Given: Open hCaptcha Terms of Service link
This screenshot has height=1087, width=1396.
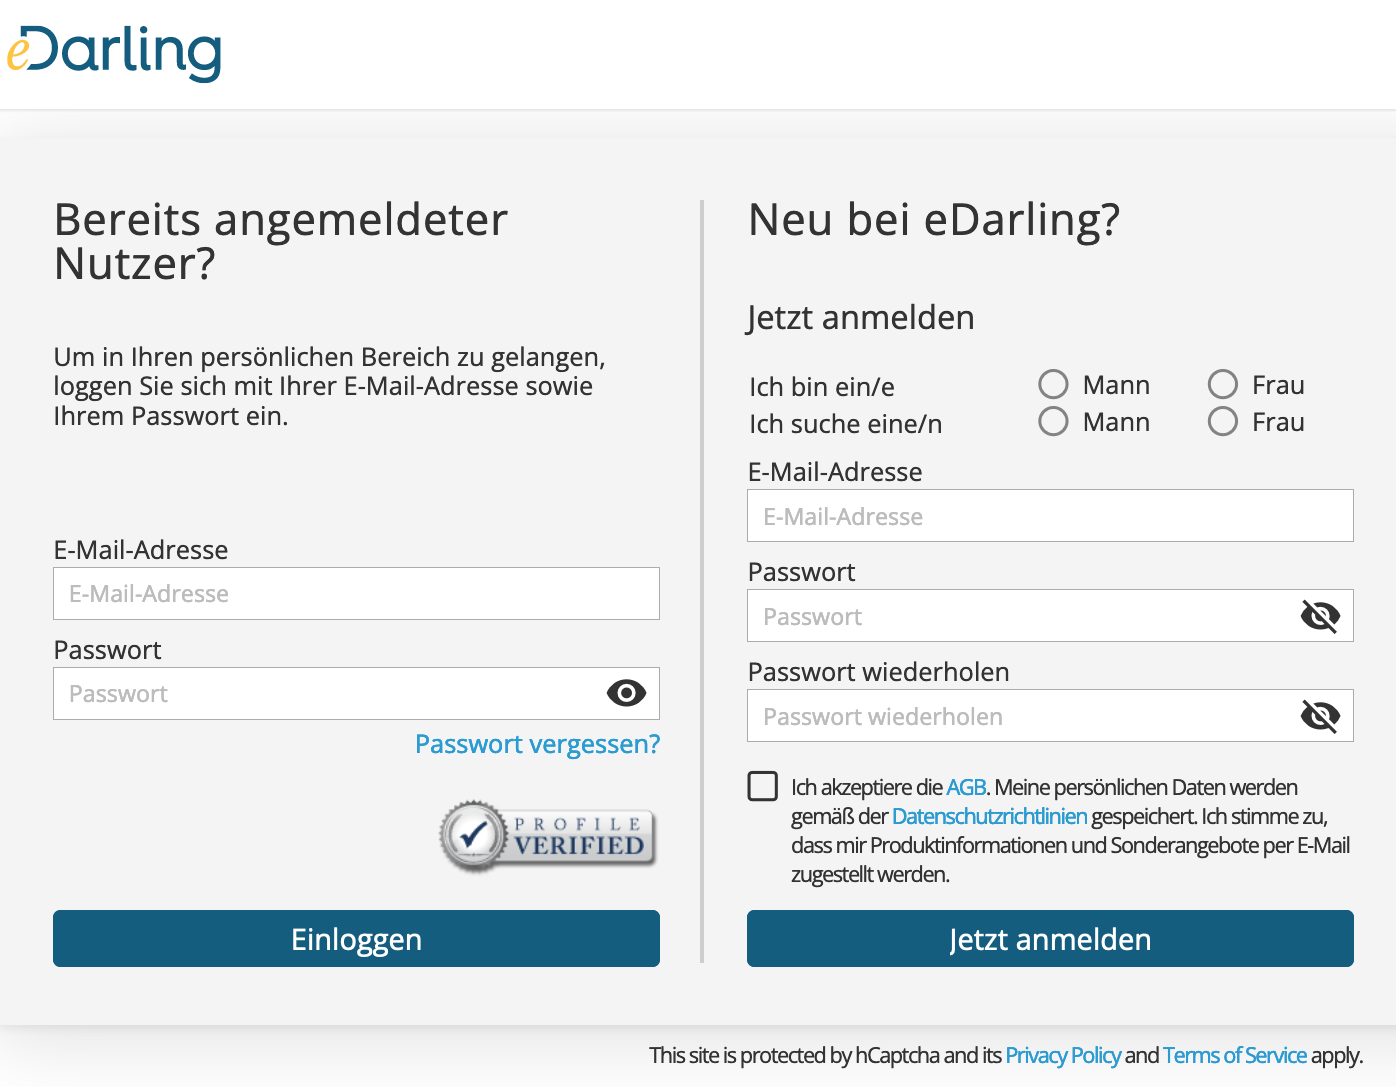Looking at the screenshot, I should tap(1234, 1056).
